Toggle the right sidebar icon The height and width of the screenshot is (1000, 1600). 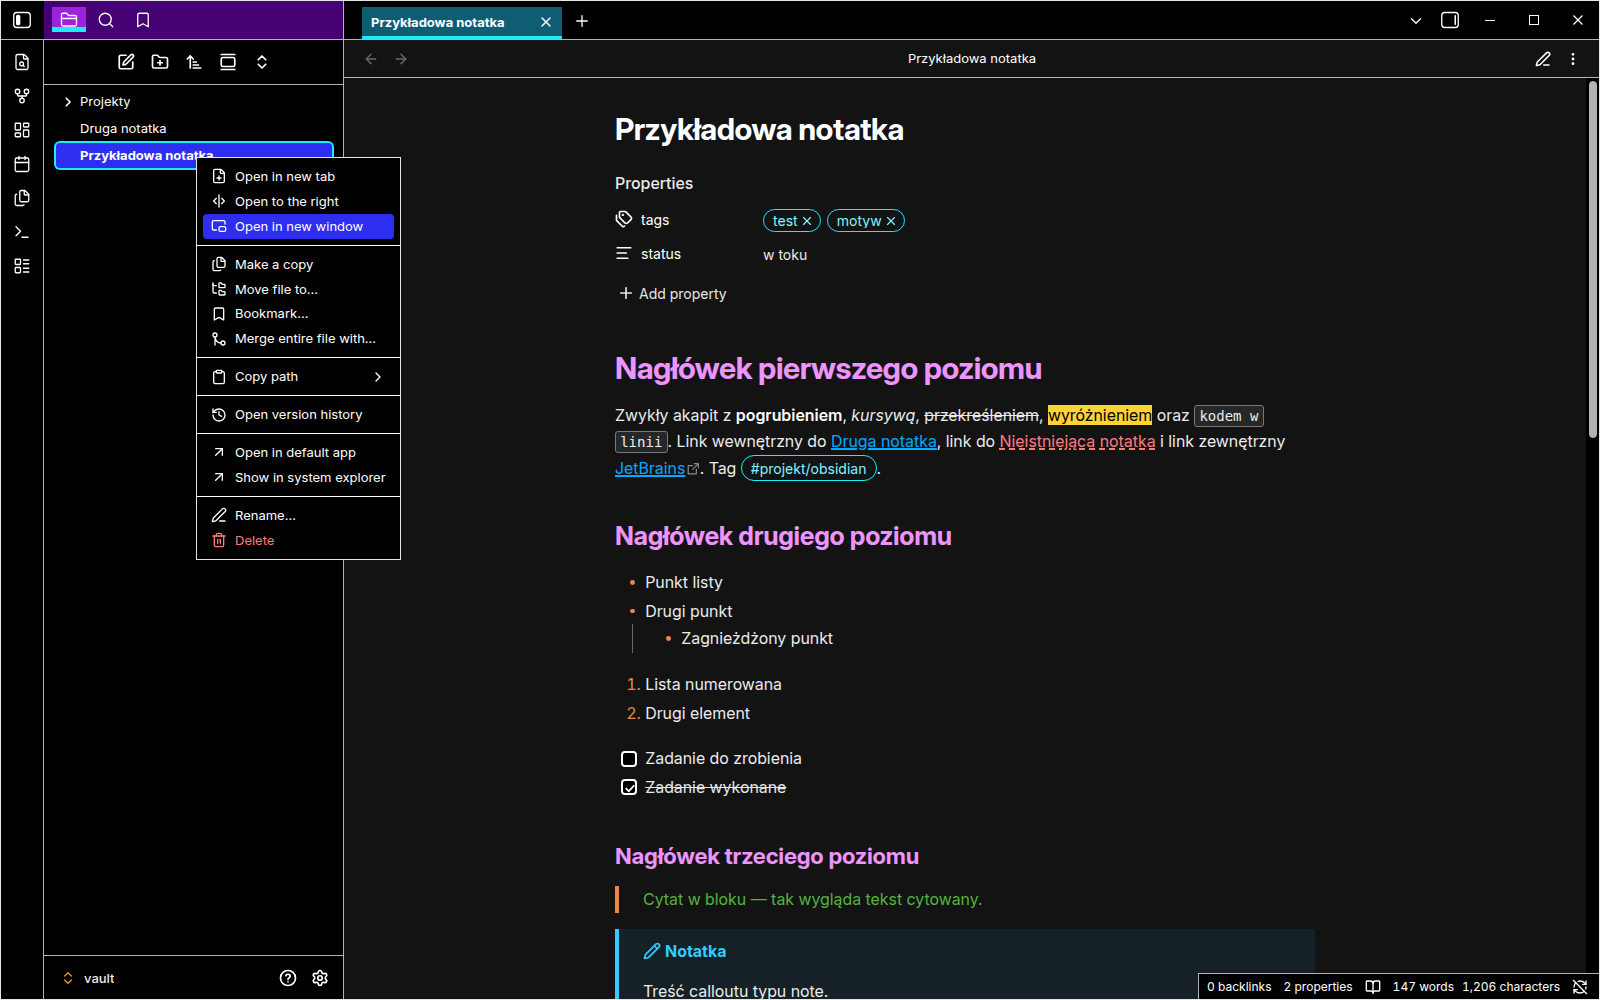click(x=1450, y=20)
